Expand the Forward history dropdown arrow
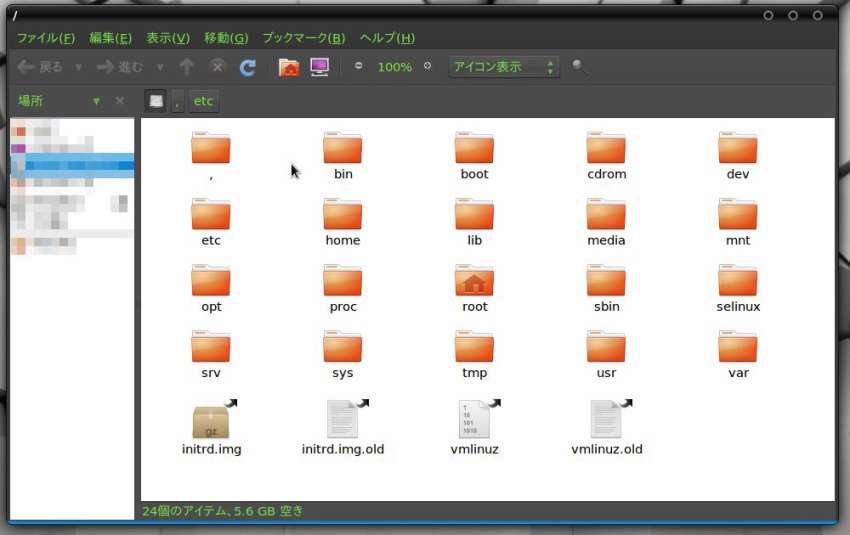 pyautogui.click(x=160, y=67)
